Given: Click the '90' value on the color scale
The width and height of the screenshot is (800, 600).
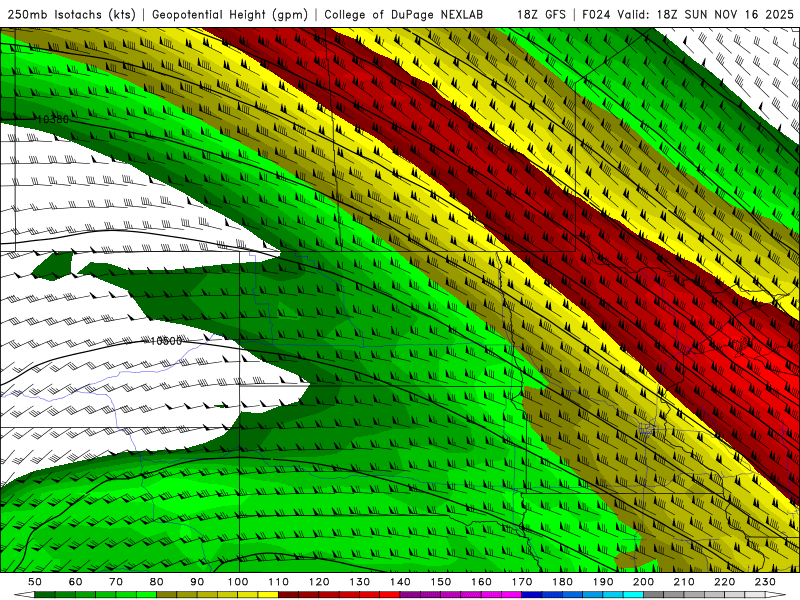Looking at the screenshot, I should pos(197,582).
